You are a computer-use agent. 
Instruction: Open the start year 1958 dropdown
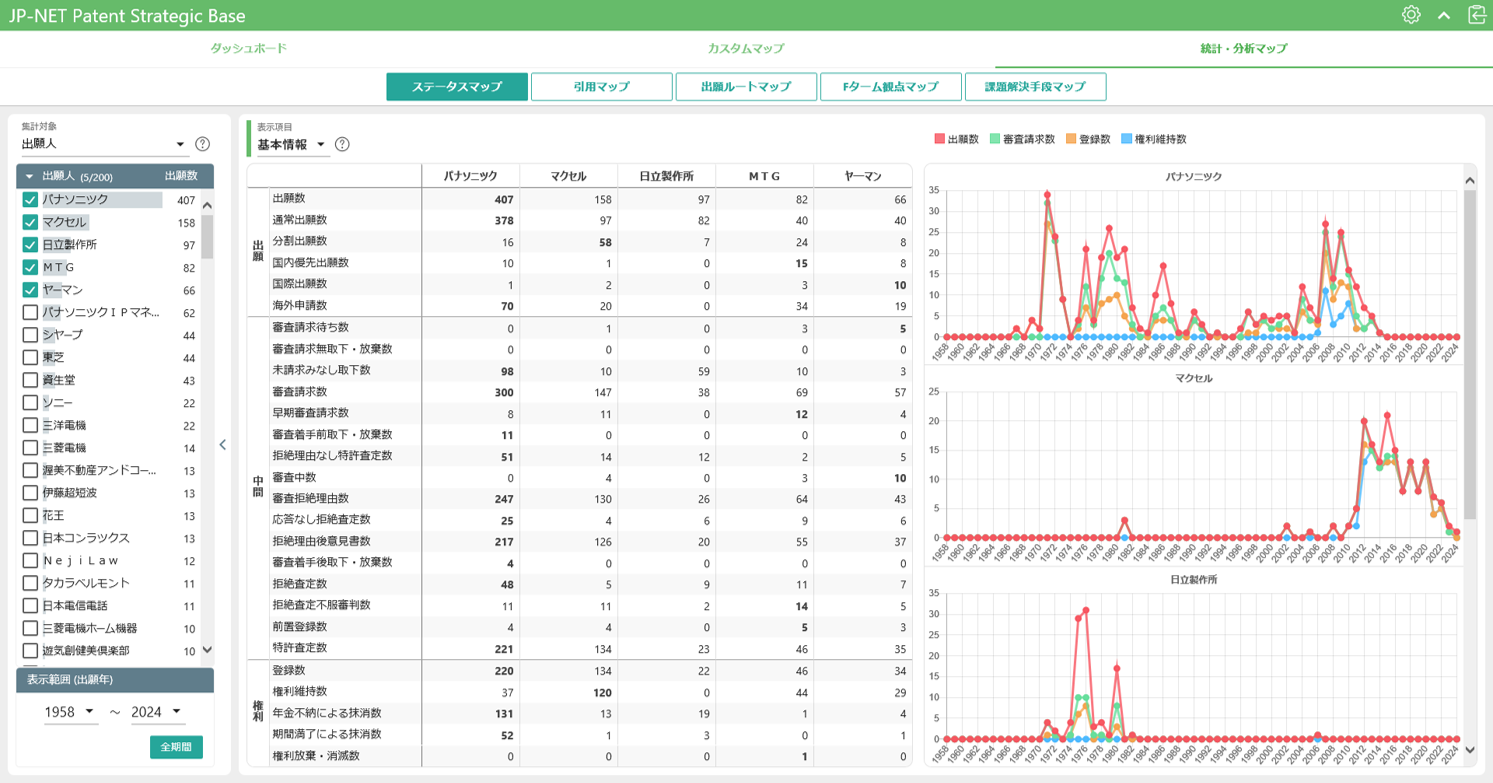point(70,712)
